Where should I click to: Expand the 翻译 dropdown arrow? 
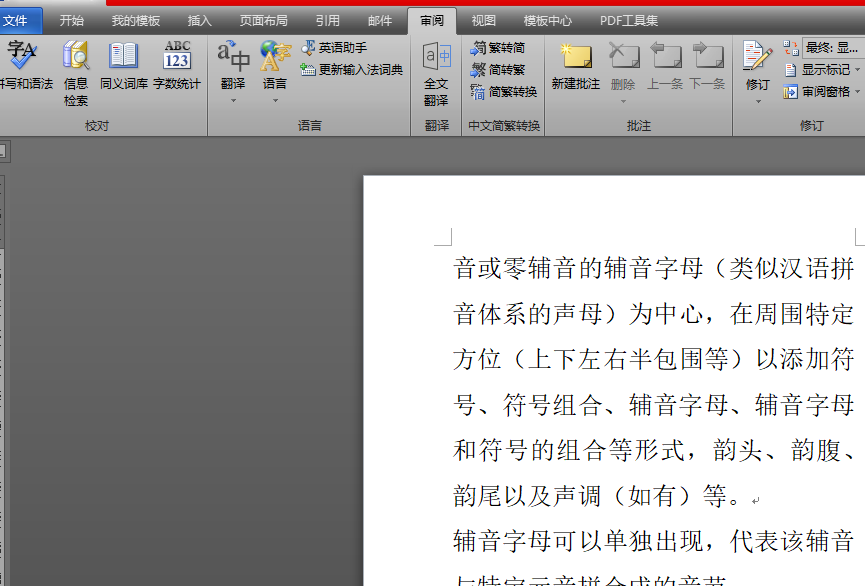[x=233, y=101]
